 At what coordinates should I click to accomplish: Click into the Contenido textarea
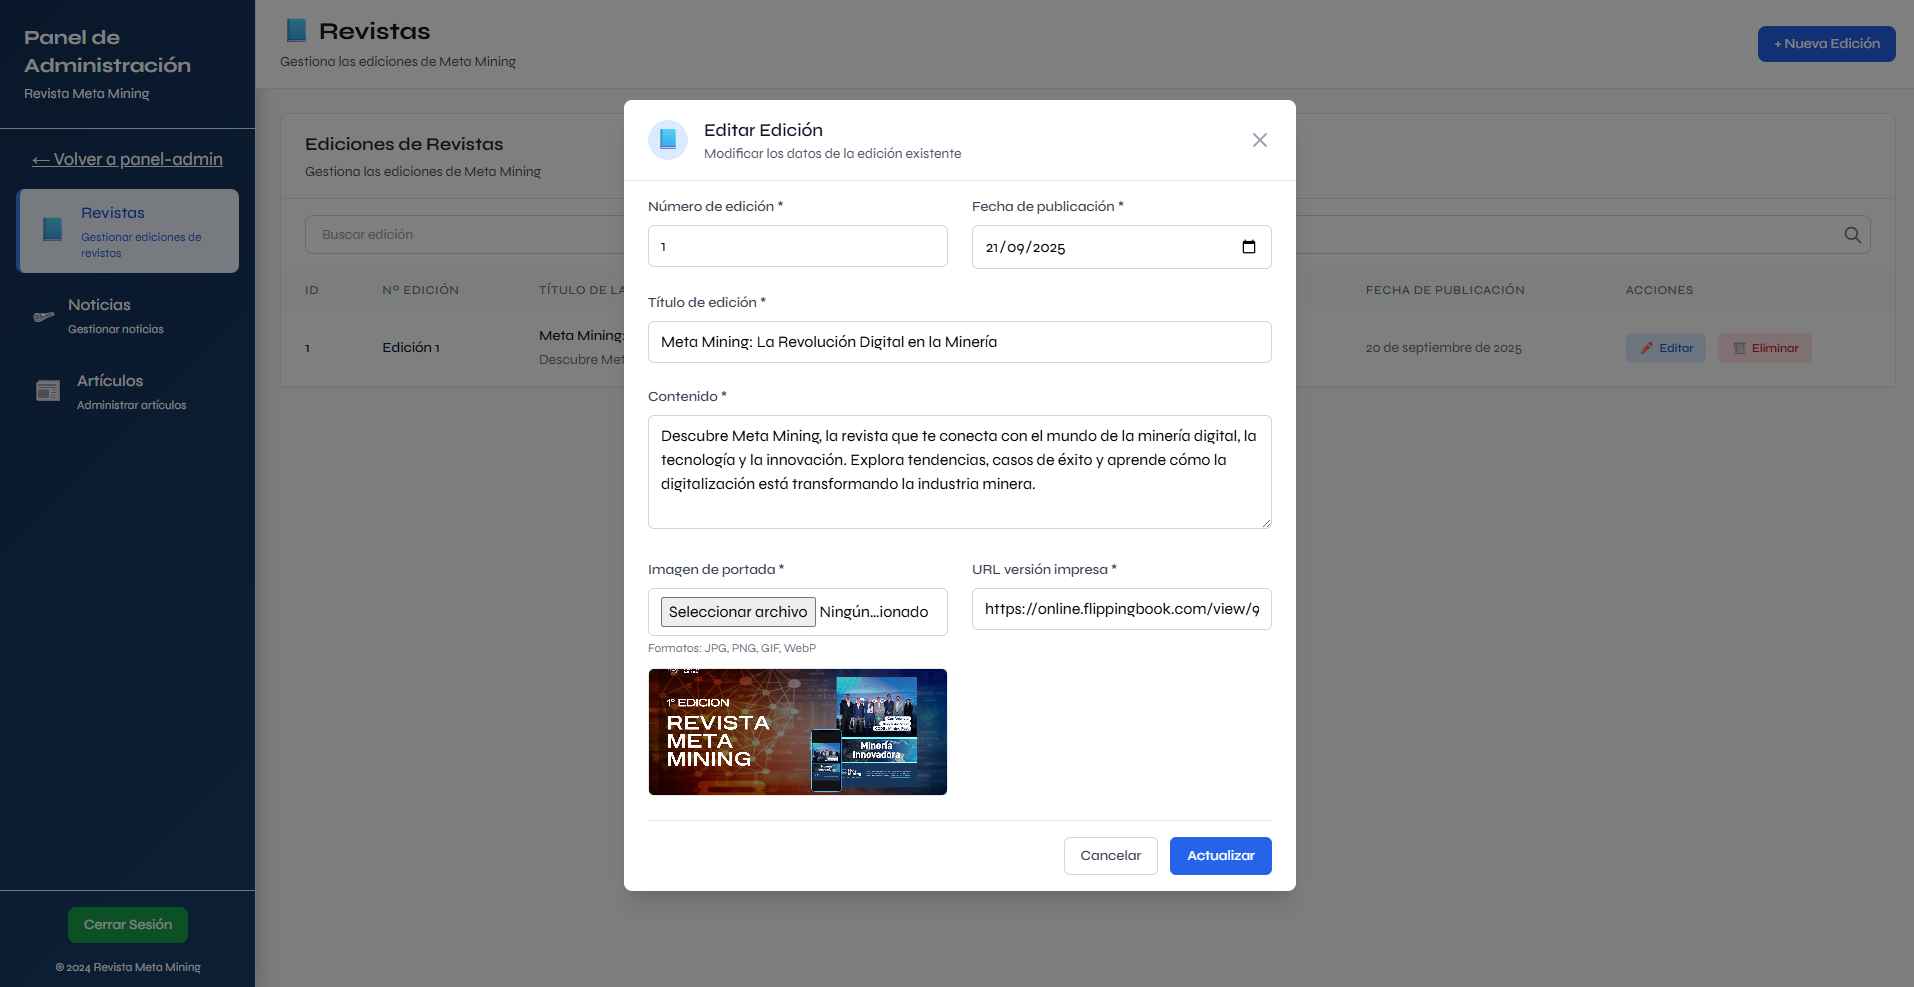(960, 472)
